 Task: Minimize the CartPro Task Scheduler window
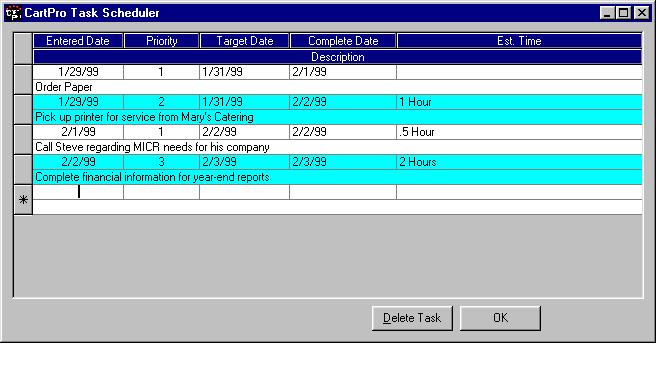click(x=607, y=13)
